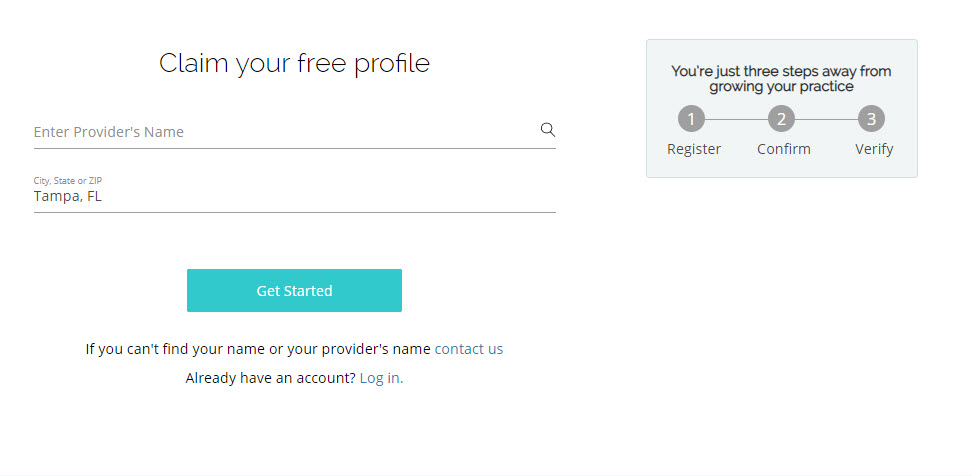Click the Tampa, FL location field

tap(294, 196)
